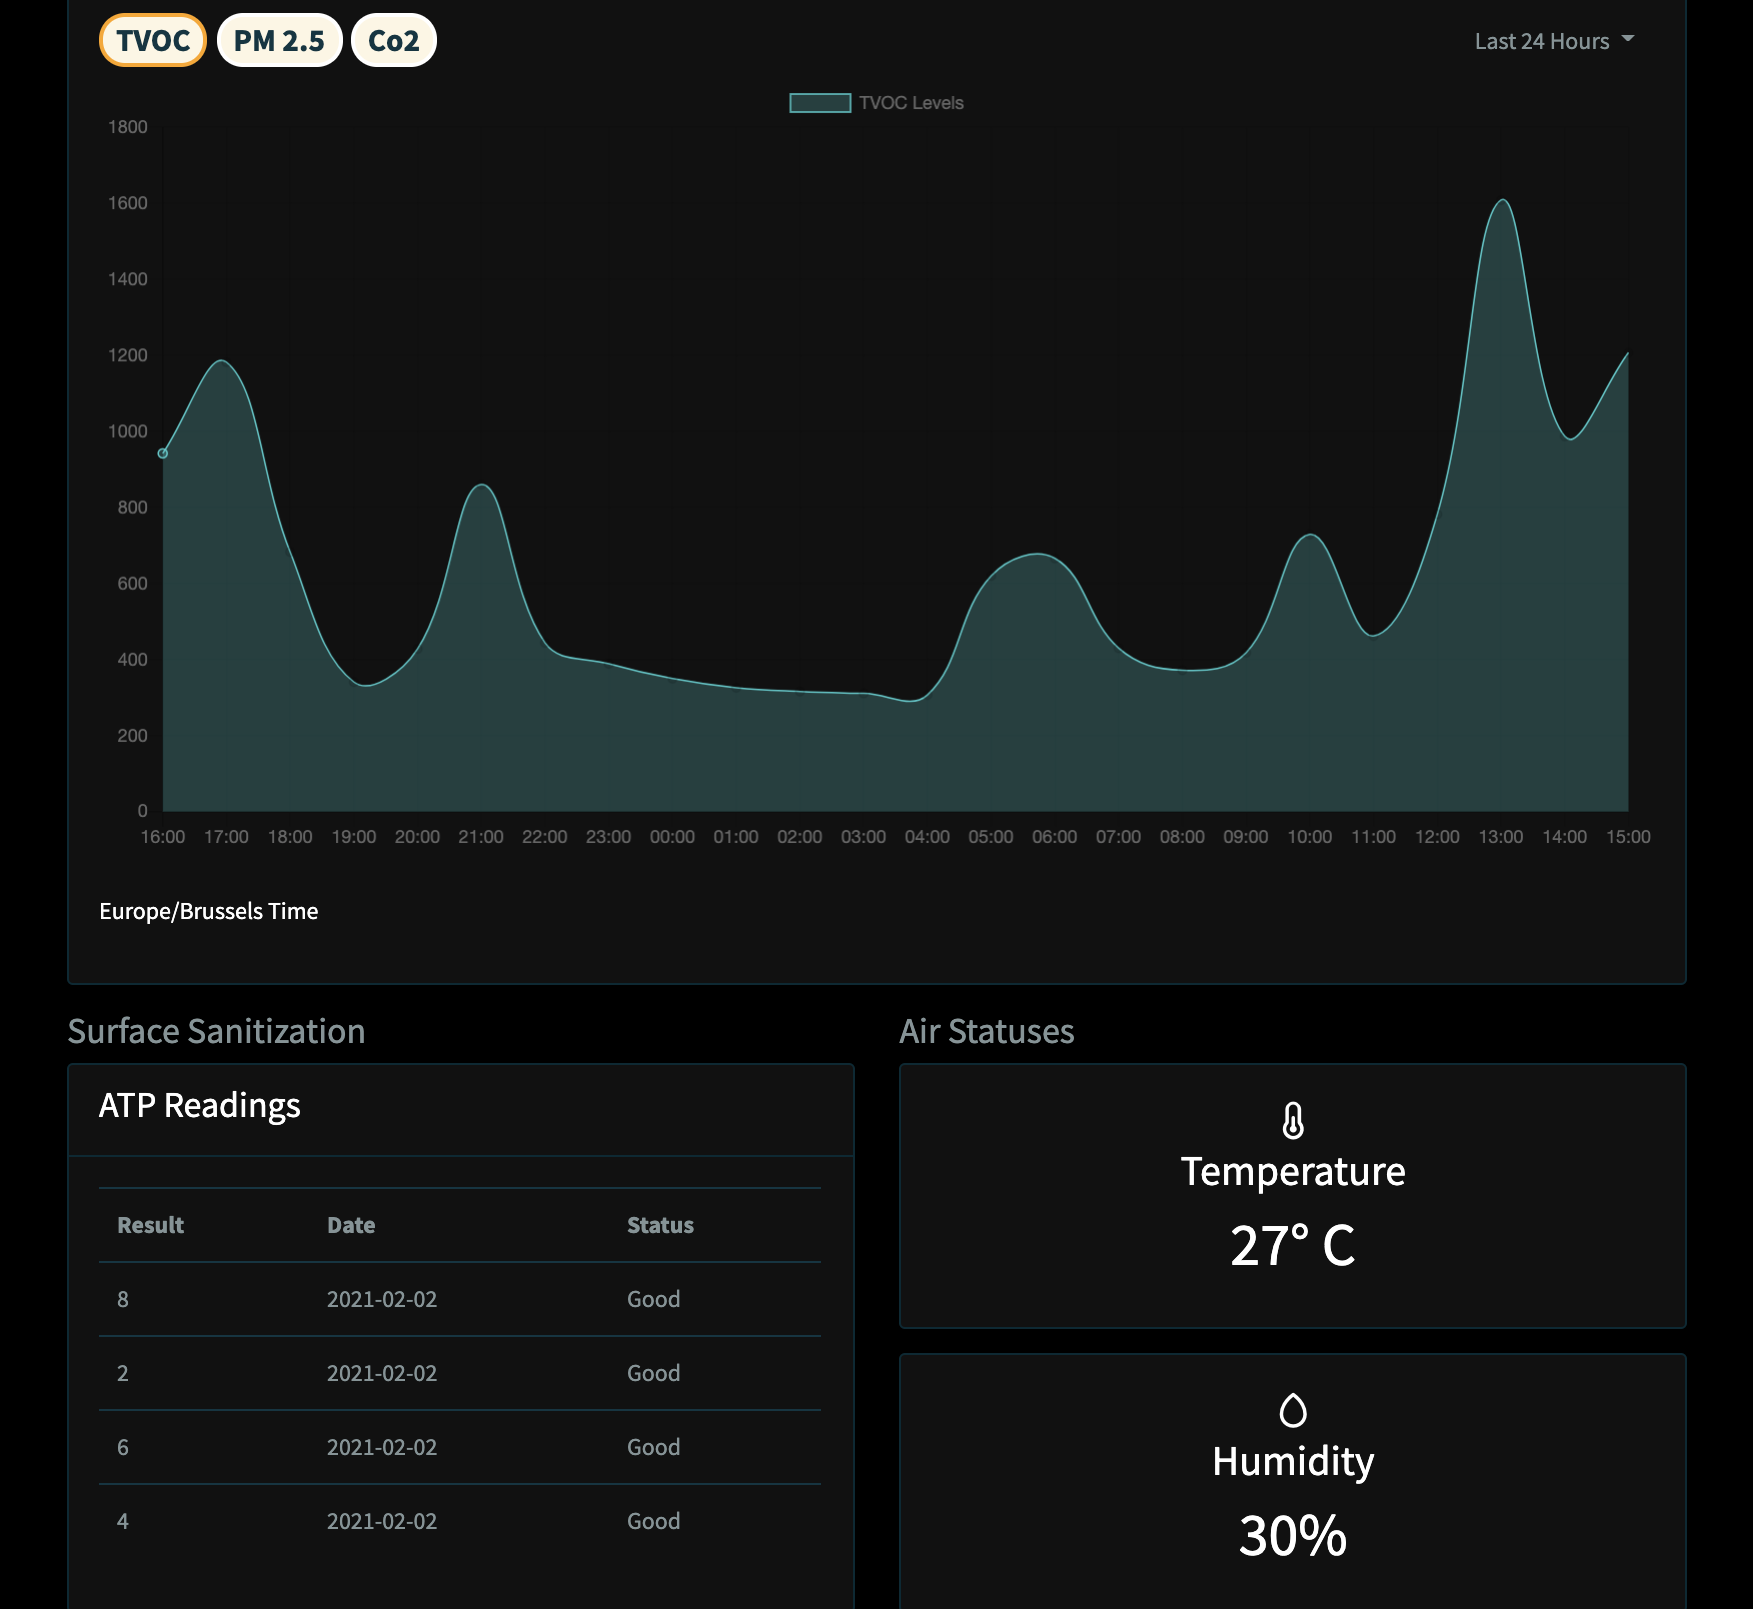Click the Status column header
This screenshot has width=1753, height=1609.
tap(660, 1225)
